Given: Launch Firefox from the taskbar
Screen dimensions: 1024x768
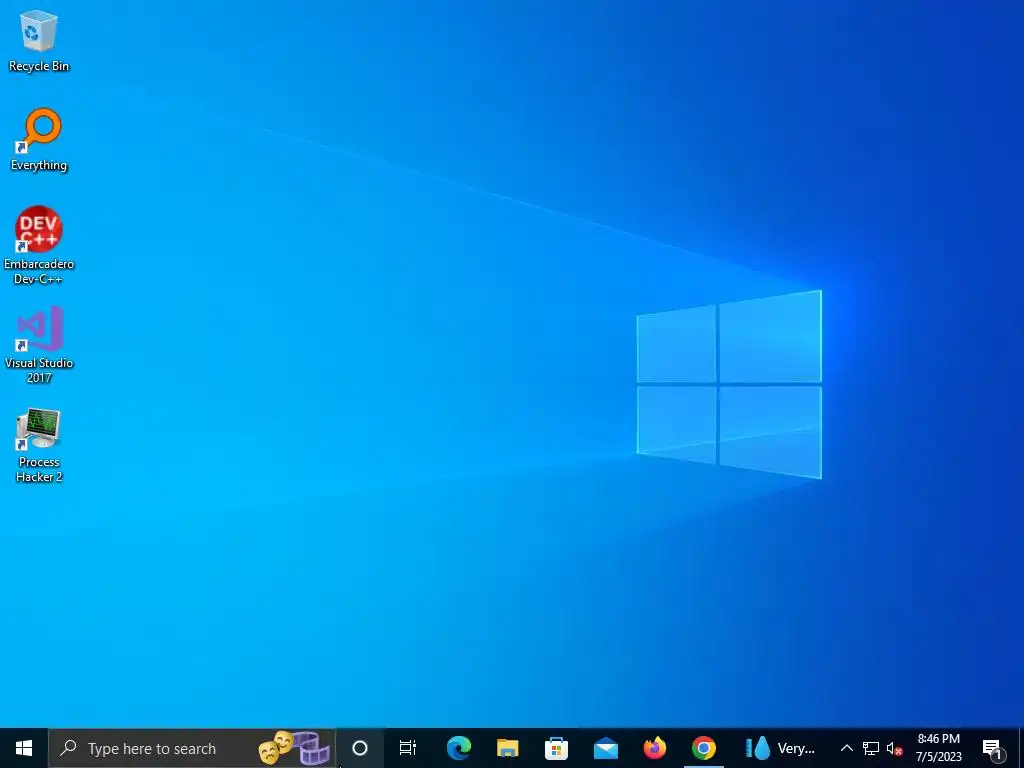Looking at the screenshot, I should coord(654,748).
